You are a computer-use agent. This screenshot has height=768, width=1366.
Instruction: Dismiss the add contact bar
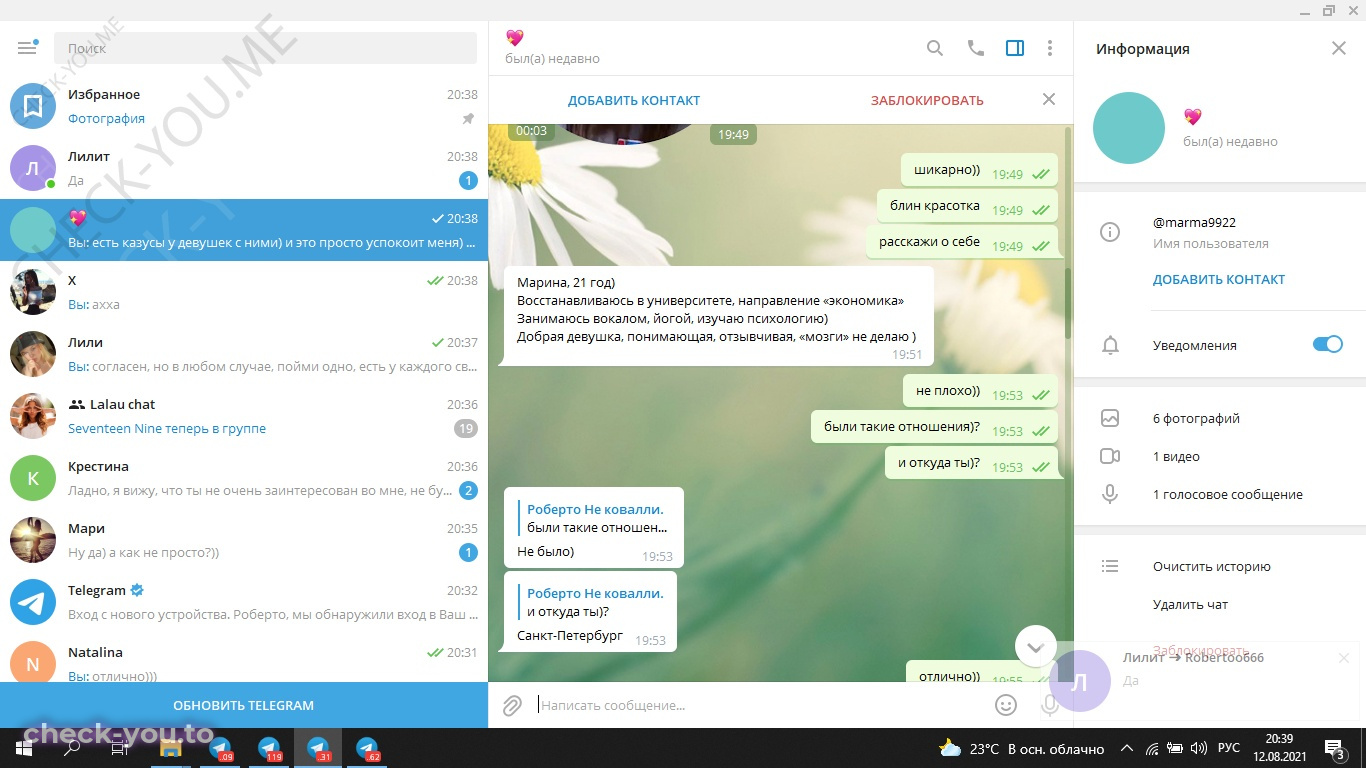[1049, 99]
